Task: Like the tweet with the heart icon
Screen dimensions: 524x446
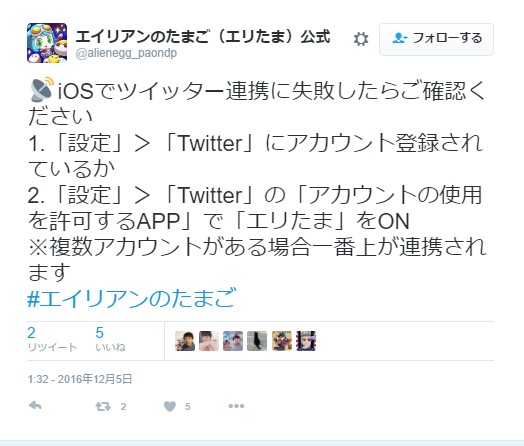Action: pos(170,406)
